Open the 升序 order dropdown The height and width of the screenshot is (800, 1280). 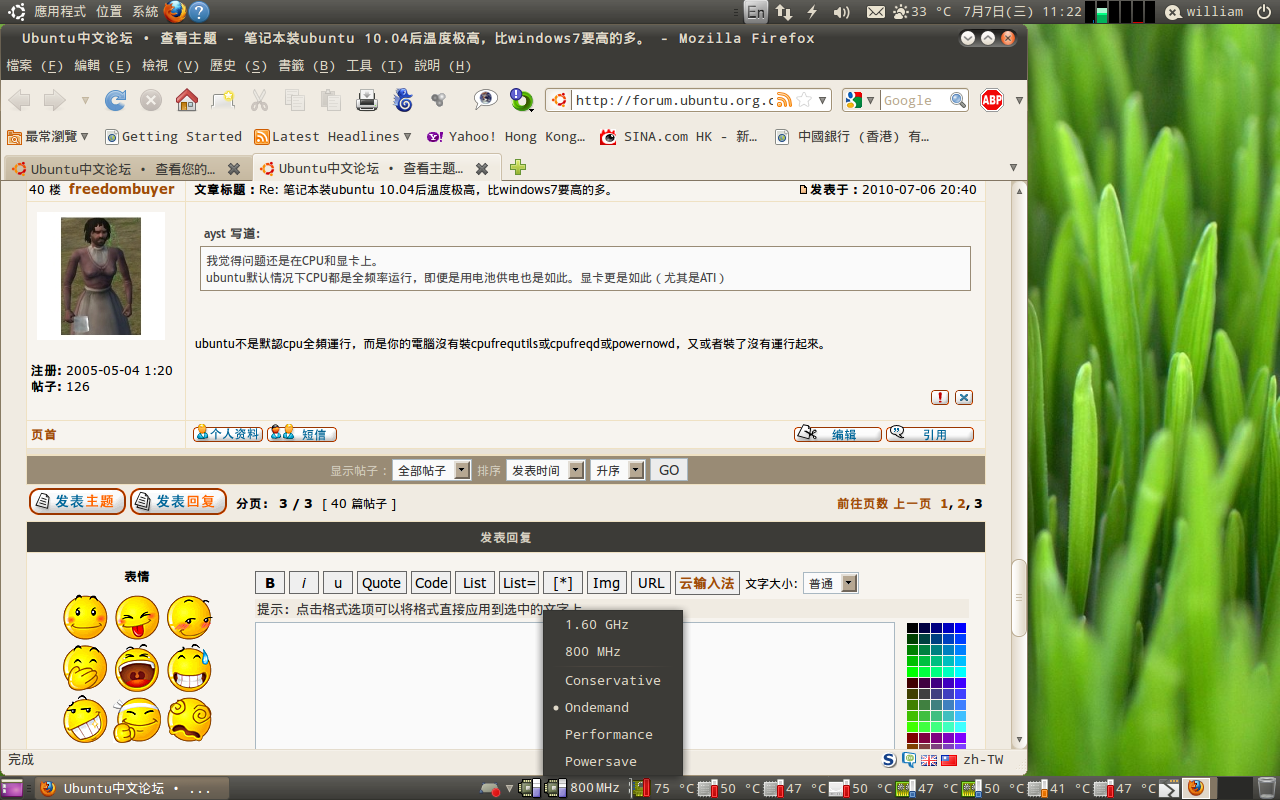(617, 470)
